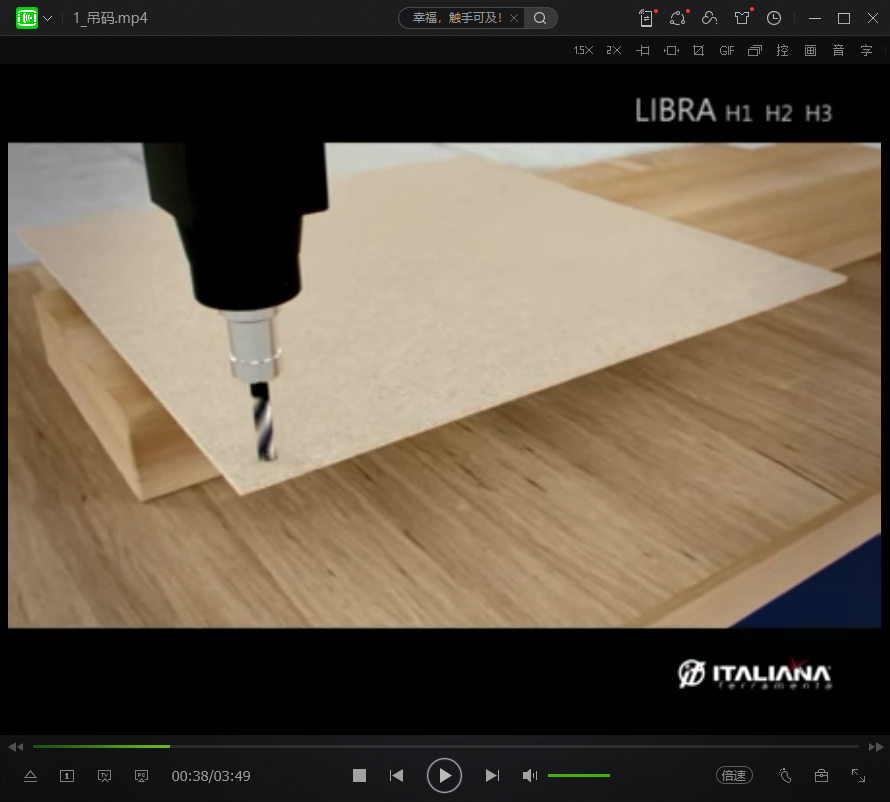This screenshot has height=802, width=890.
Task: Clear the search box text with X
Action: [x=514, y=18]
